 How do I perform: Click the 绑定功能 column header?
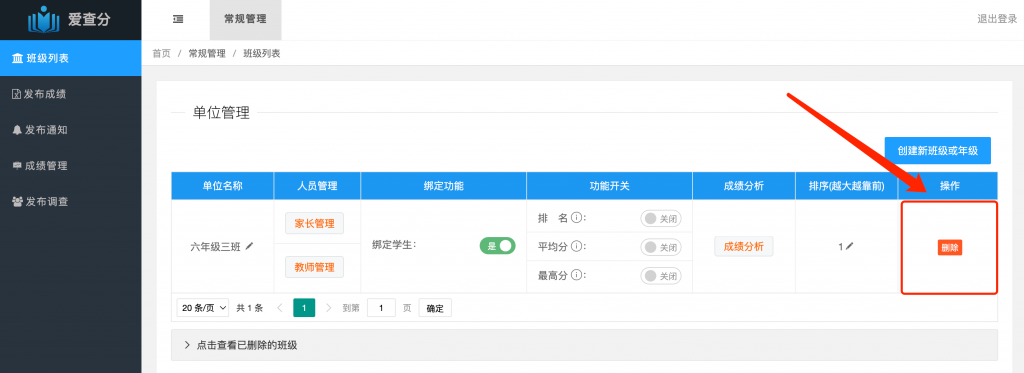click(x=443, y=186)
